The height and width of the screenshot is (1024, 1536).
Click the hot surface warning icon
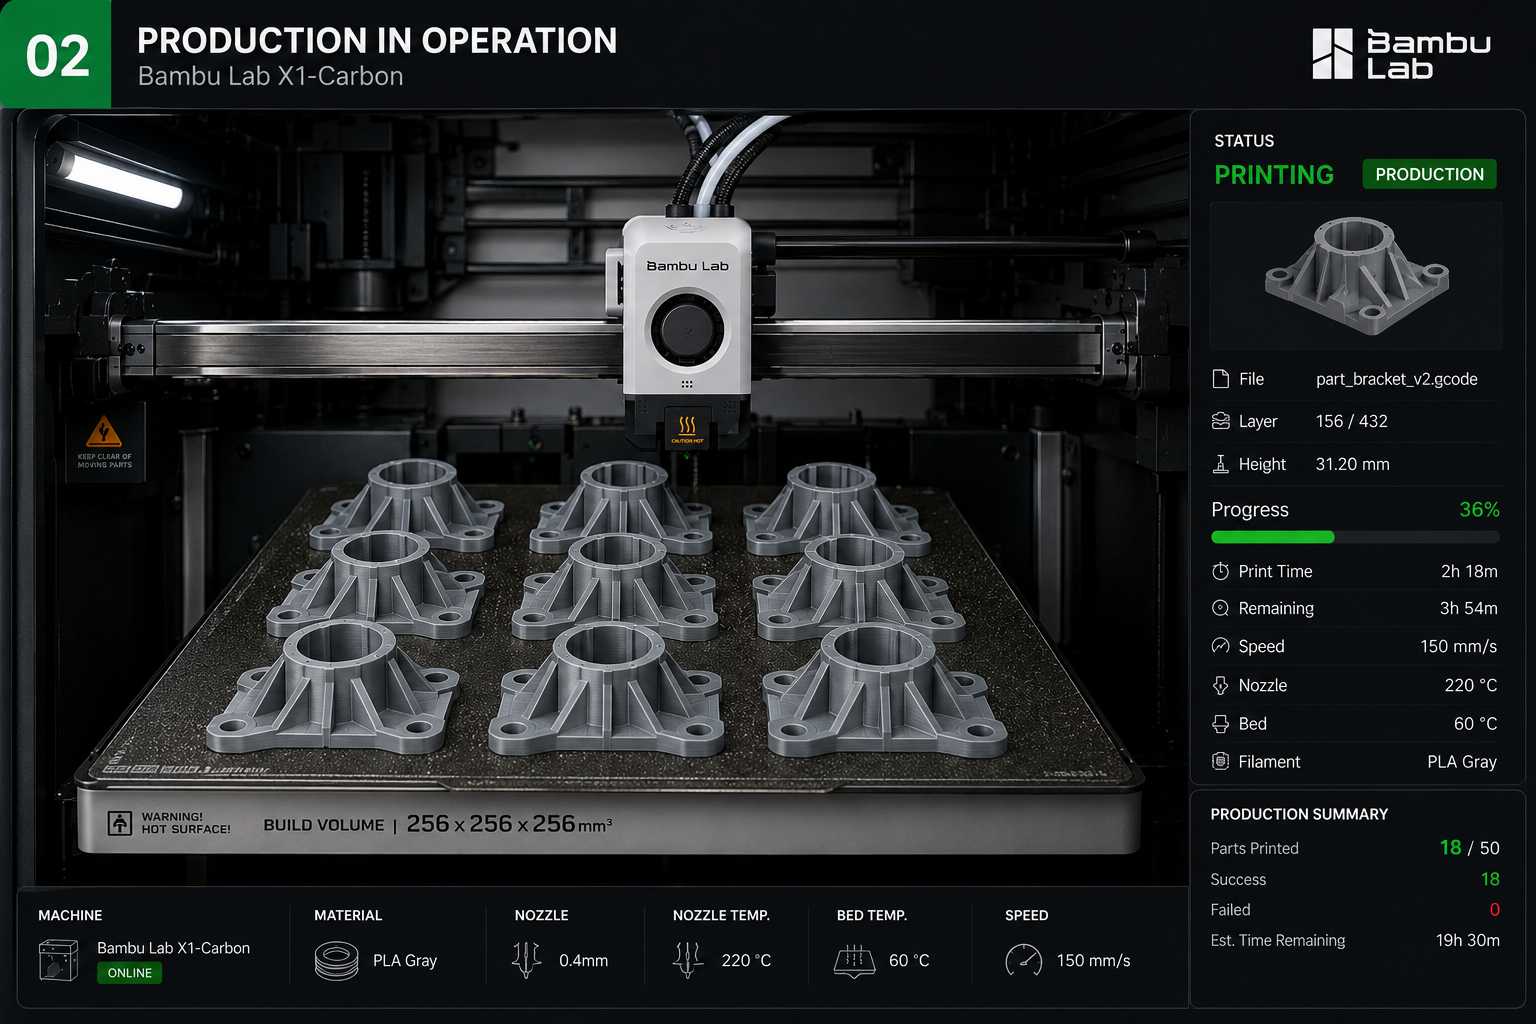120,823
